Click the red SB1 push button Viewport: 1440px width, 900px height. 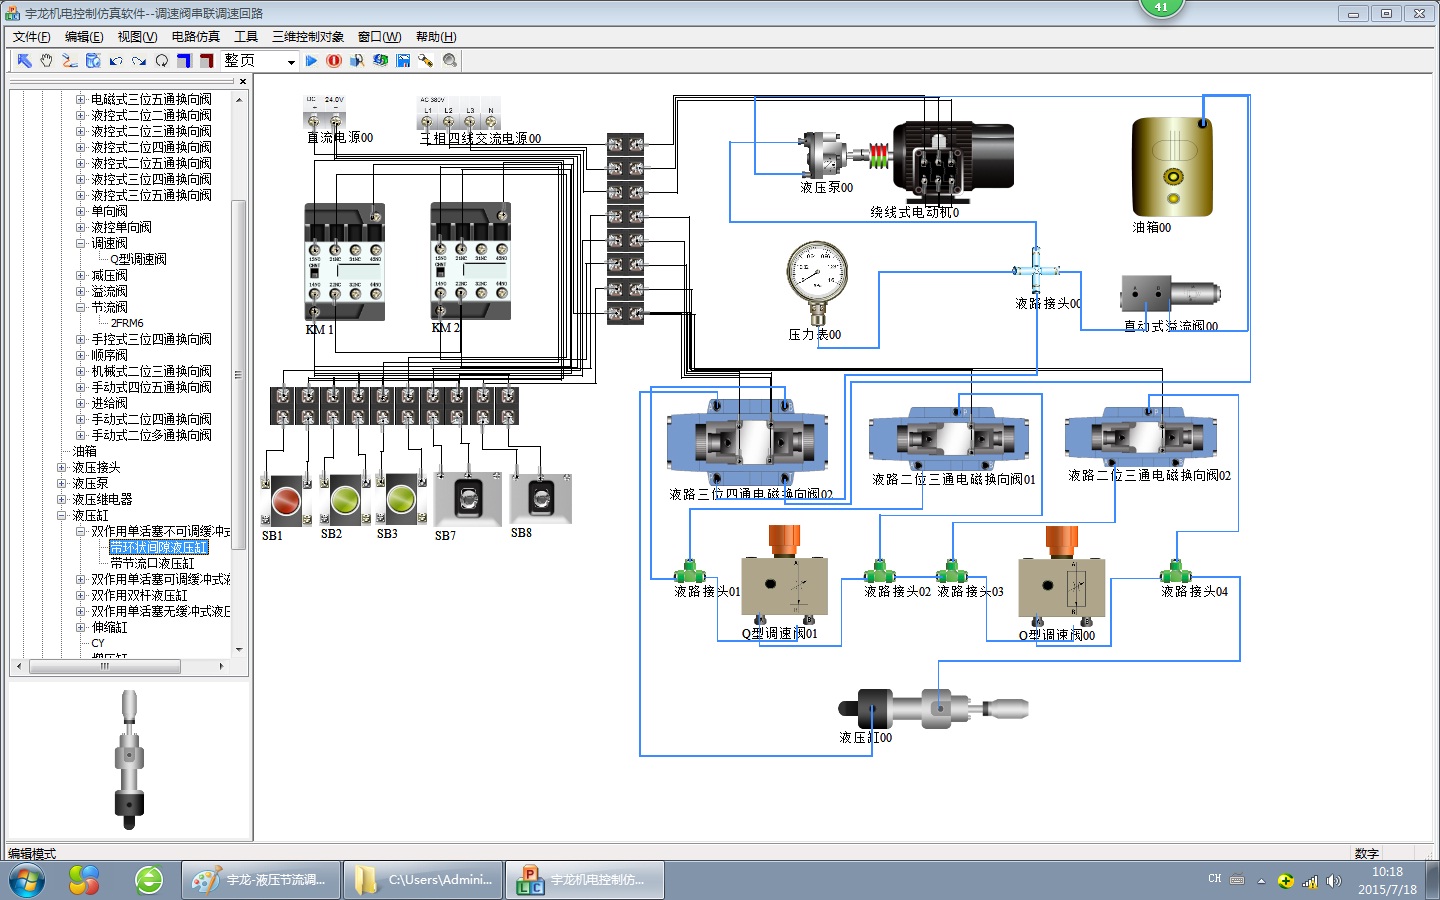point(286,500)
